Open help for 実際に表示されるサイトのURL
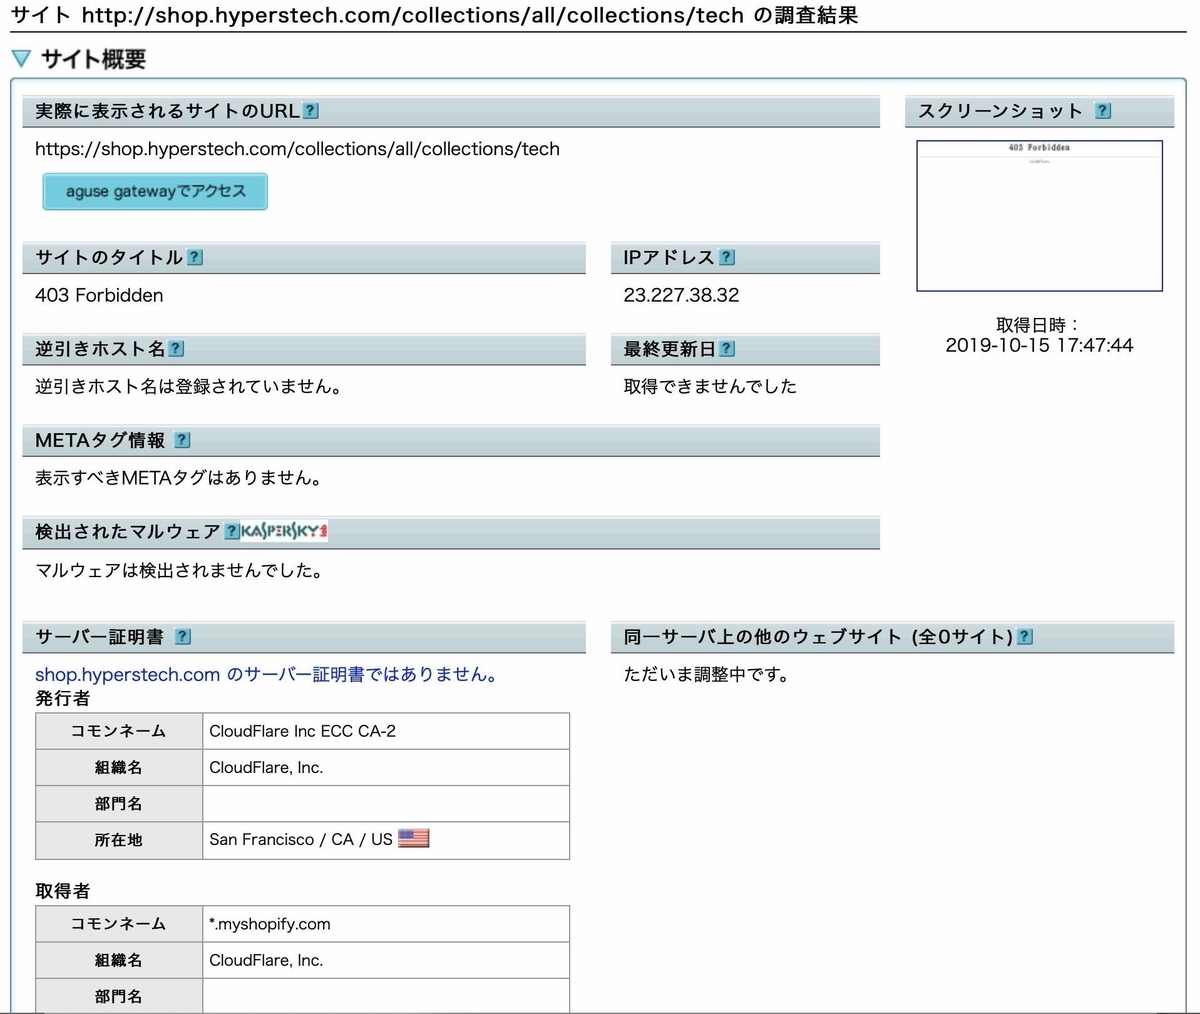 tap(311, 111)
